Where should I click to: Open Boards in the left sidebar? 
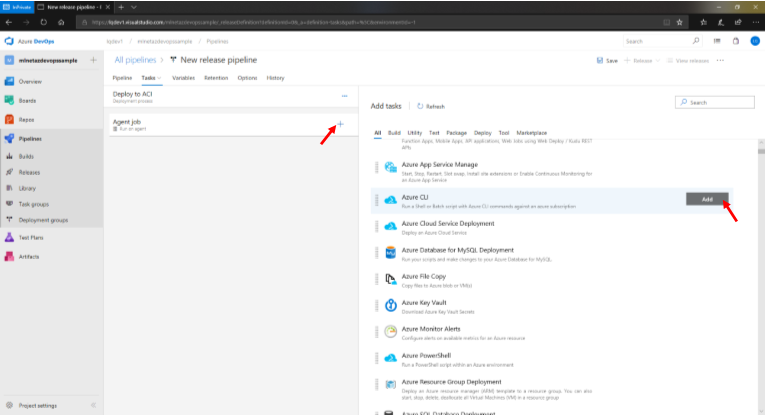point(30,100)
